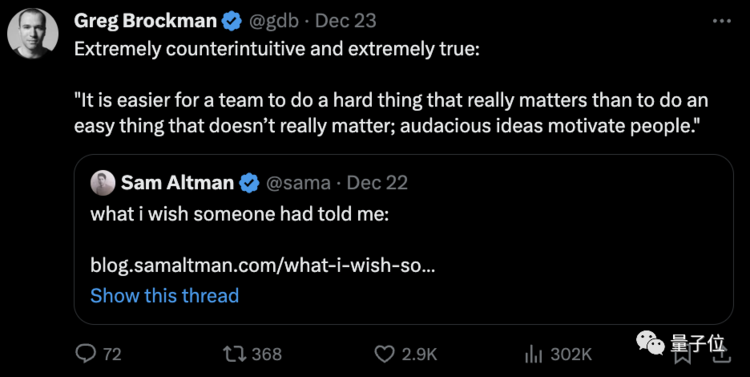Click the Greg Brockman display name

[x=146, y=21]
